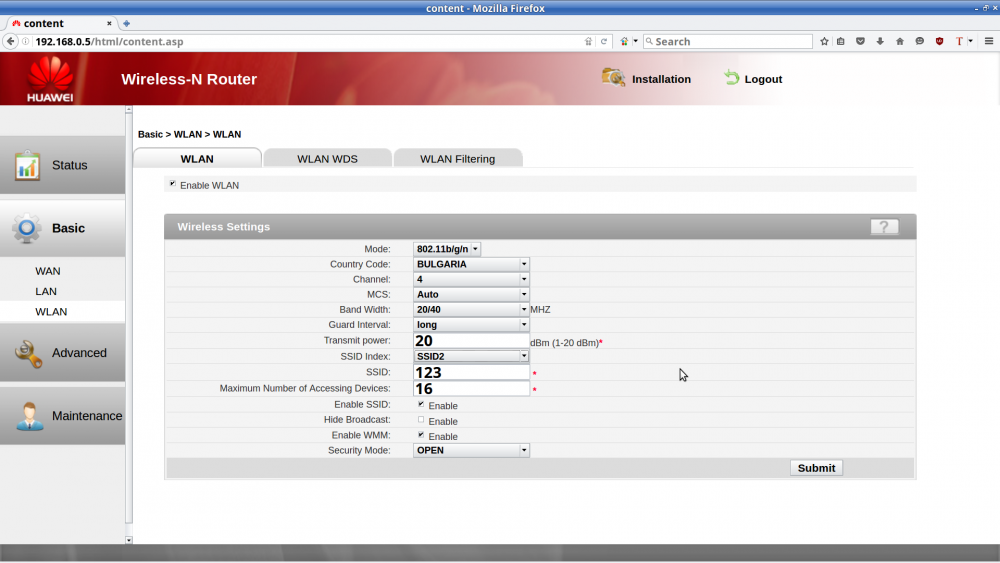Open the Country Code dropdown
The image size is (1000, 563).
coord(471,264)
